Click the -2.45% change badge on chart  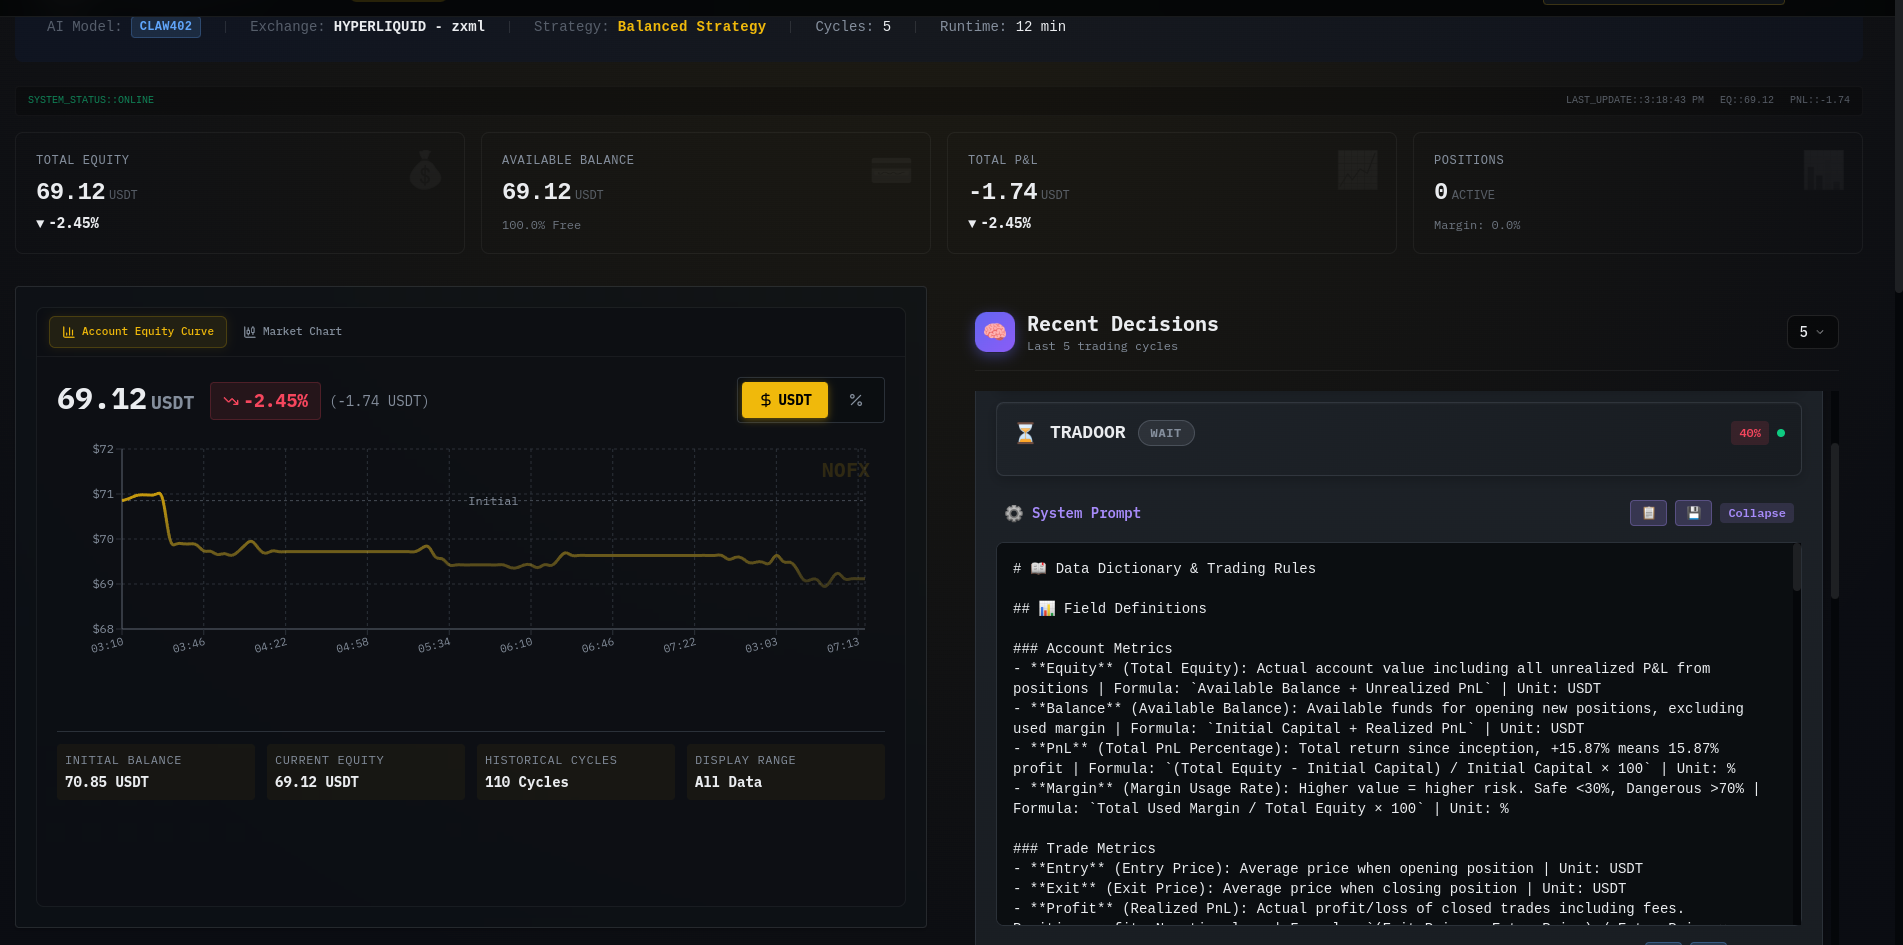pos(265,401)
